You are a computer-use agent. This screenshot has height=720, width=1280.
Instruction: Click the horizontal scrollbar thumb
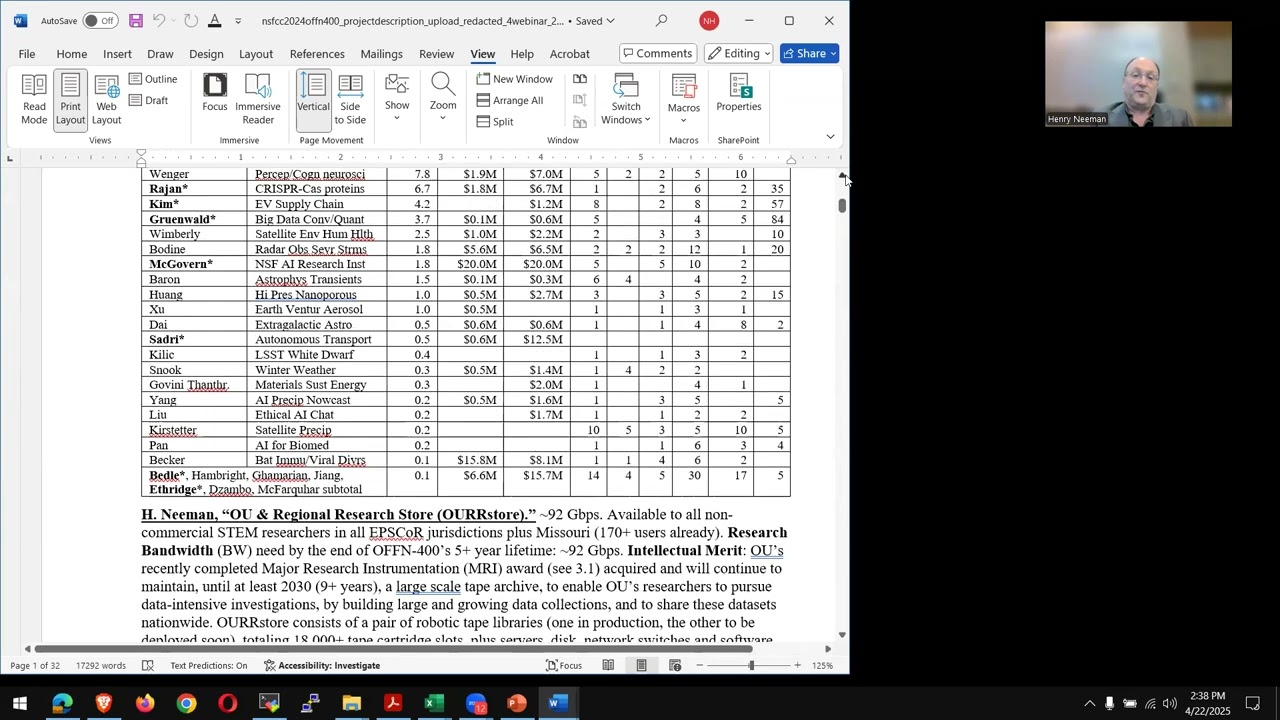coord(393,649)
